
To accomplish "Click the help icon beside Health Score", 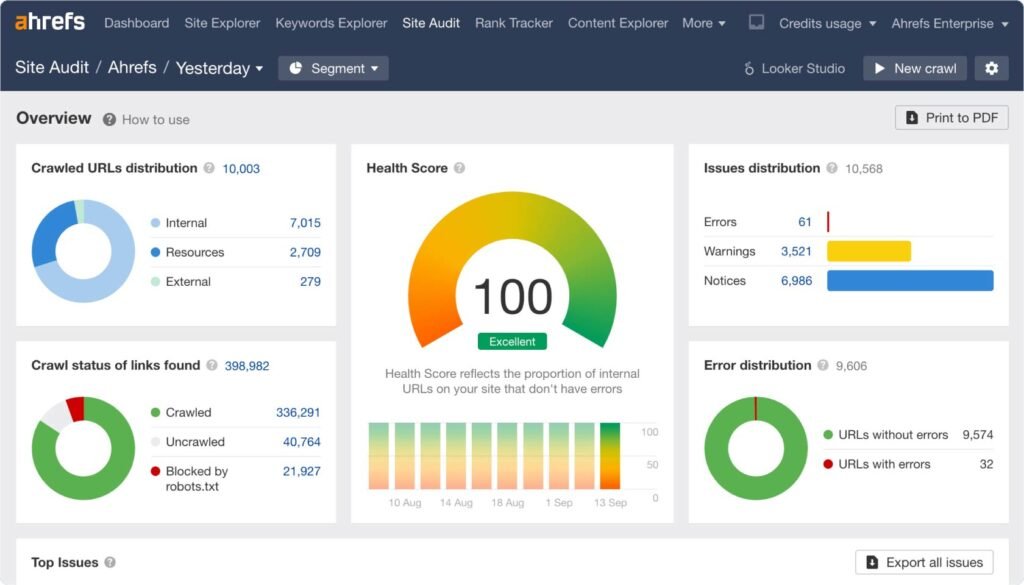I will pos(459,168).
